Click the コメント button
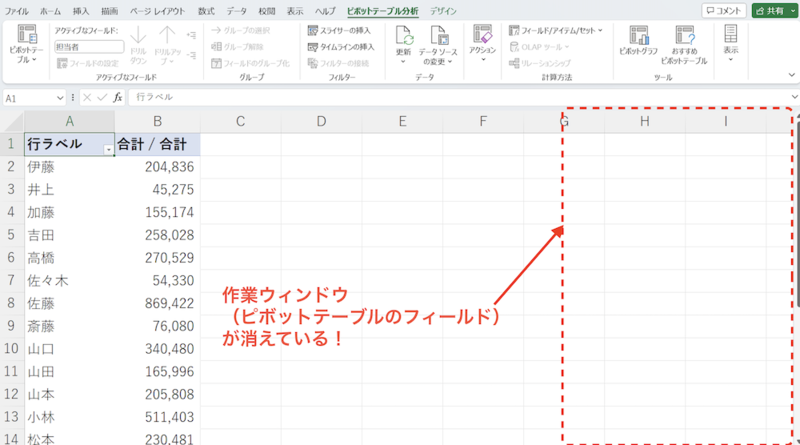Screen dimensions: 800x445 tap(724, 11)
